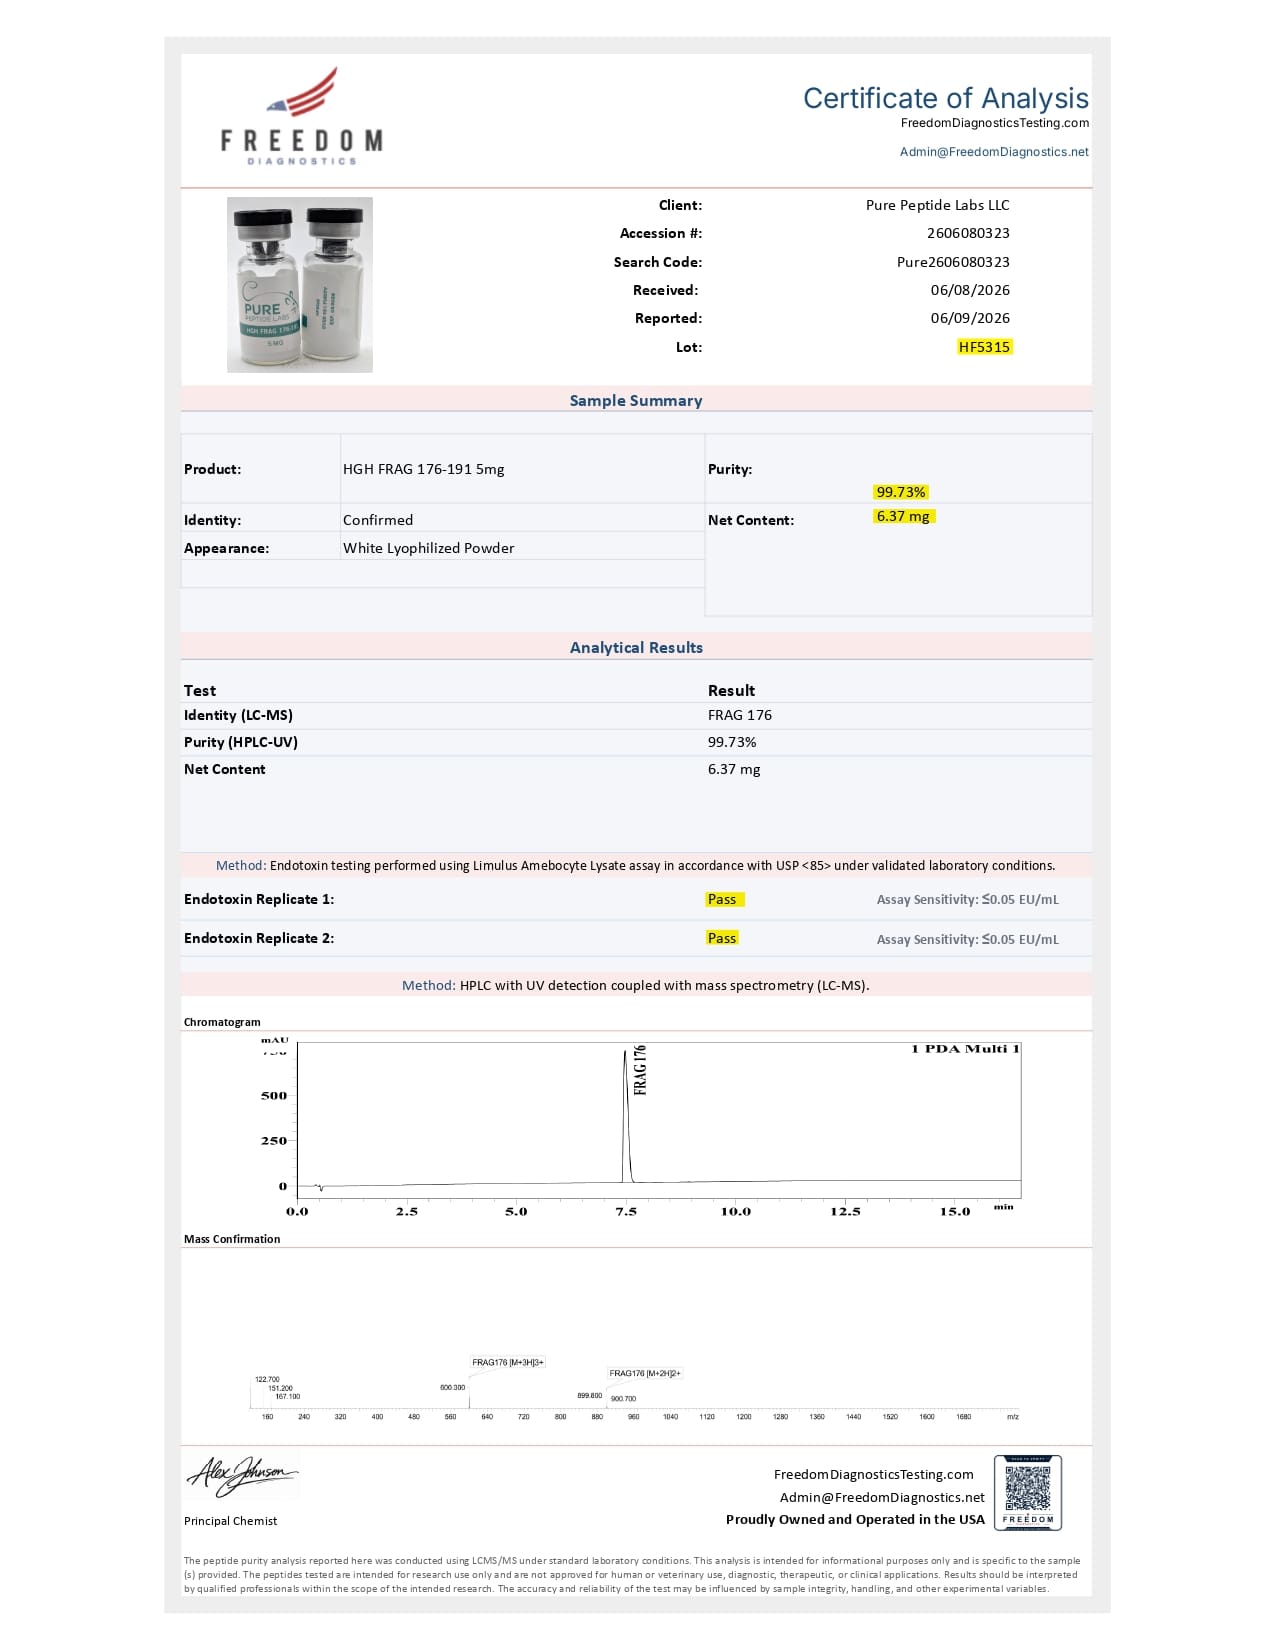The height and width of the screenshot is (1650, 1275).
Task: Select the Purity (HPLC-UV) test row label
Action: click(x=241, y=742)
